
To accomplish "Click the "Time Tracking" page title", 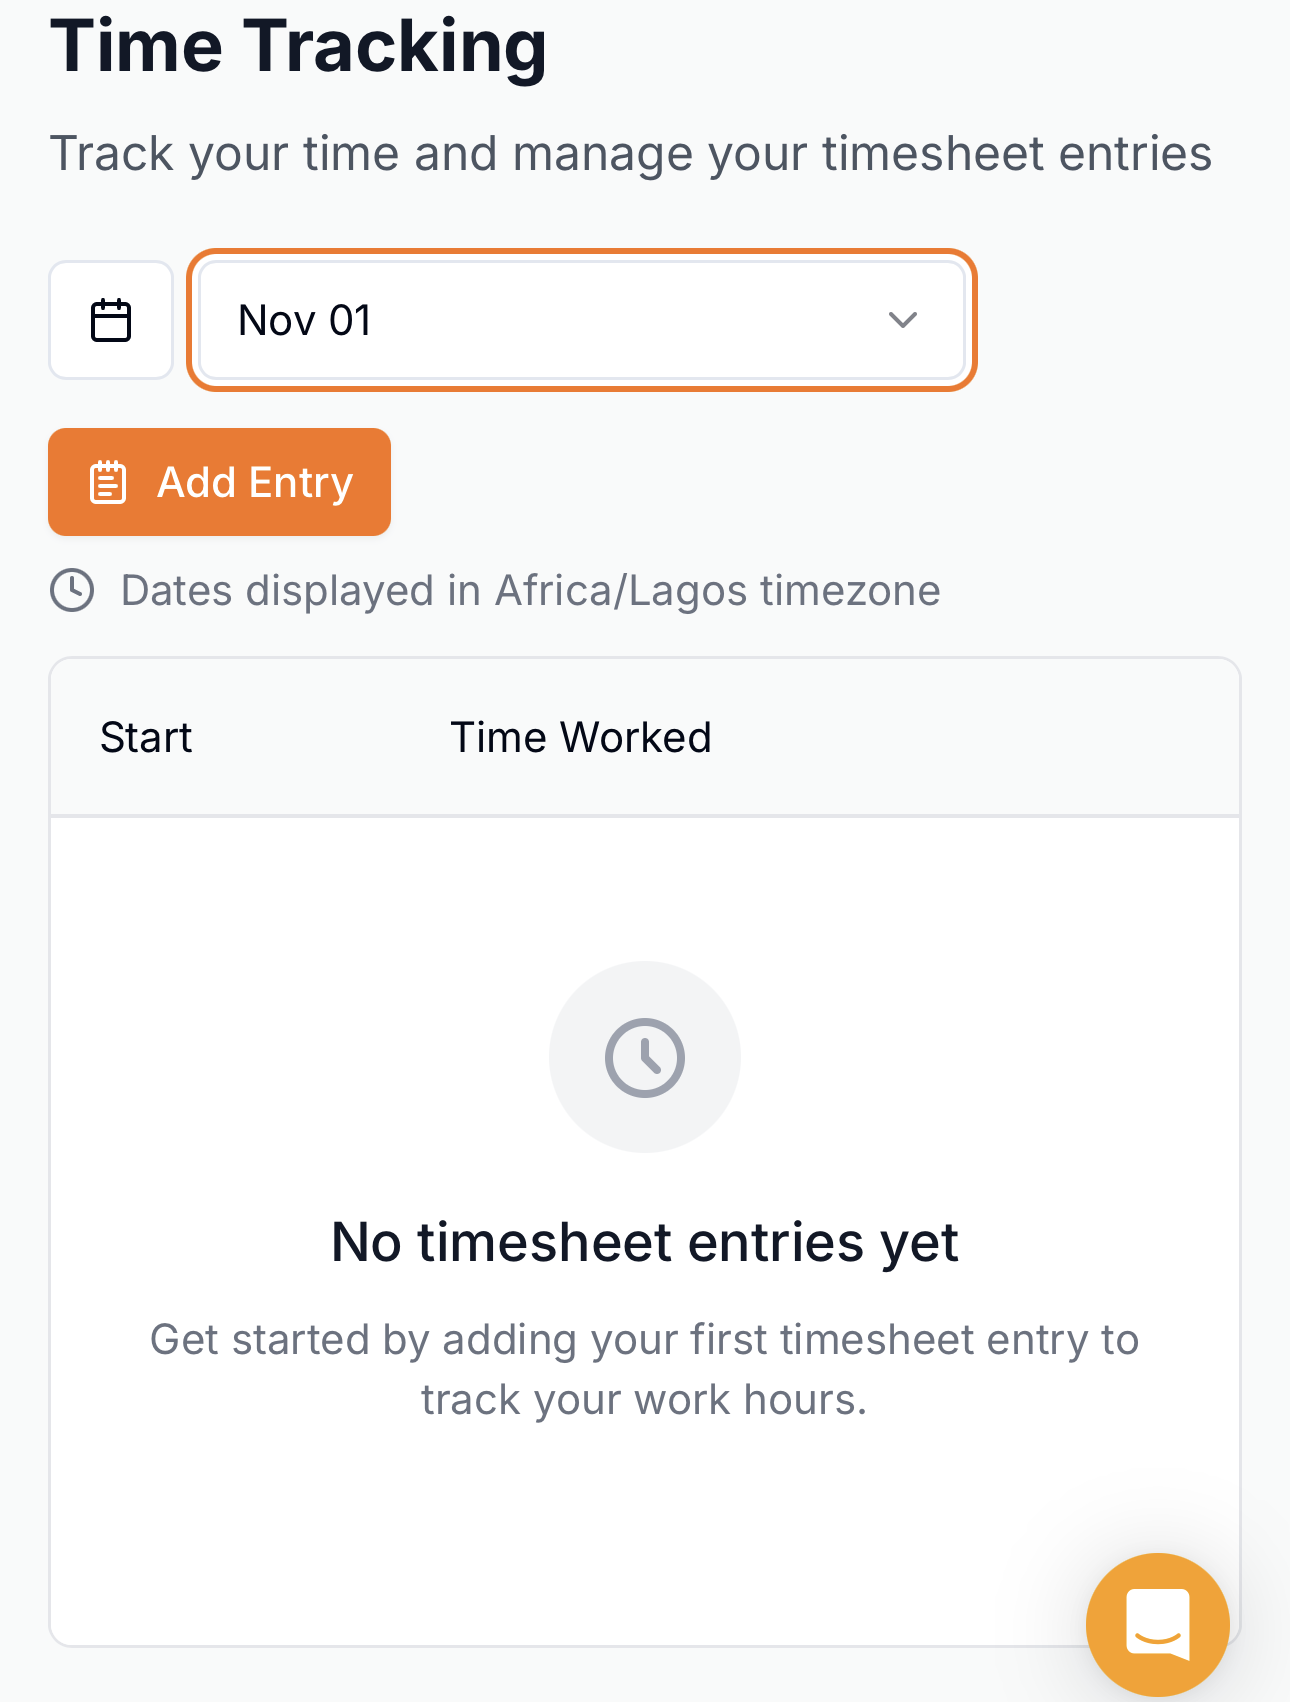I will point(298,46).
